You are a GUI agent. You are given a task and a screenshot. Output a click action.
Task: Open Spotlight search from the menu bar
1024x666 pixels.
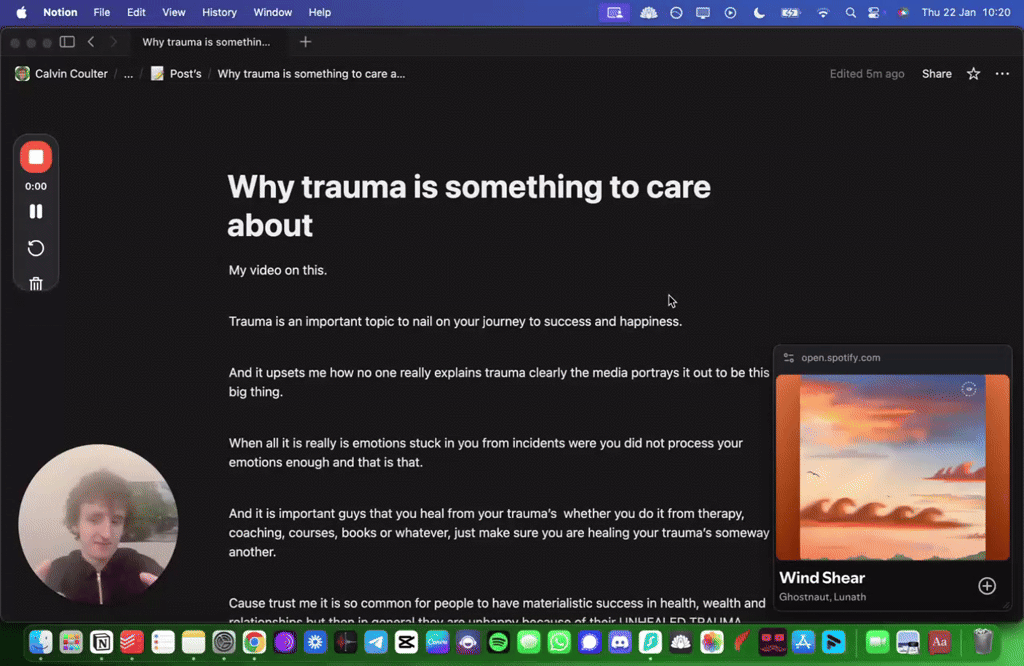click(850, 13)
